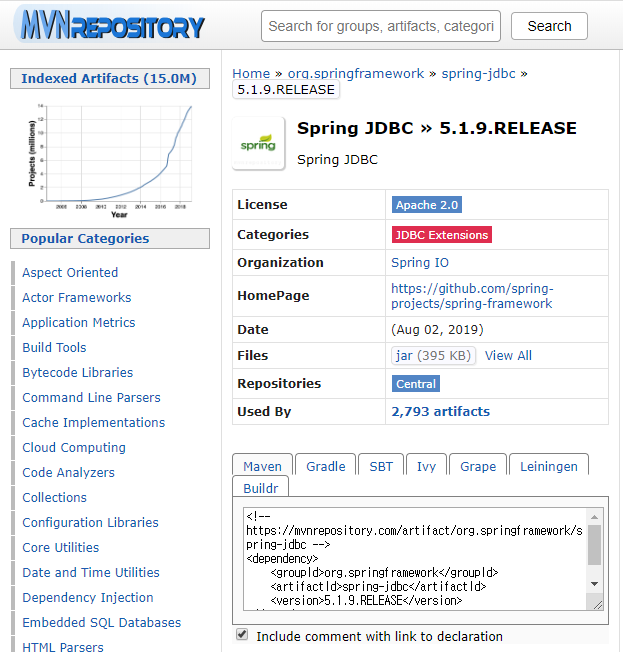
Task: Click the Popular Categories heading
Action: click(x=109, y=239)
